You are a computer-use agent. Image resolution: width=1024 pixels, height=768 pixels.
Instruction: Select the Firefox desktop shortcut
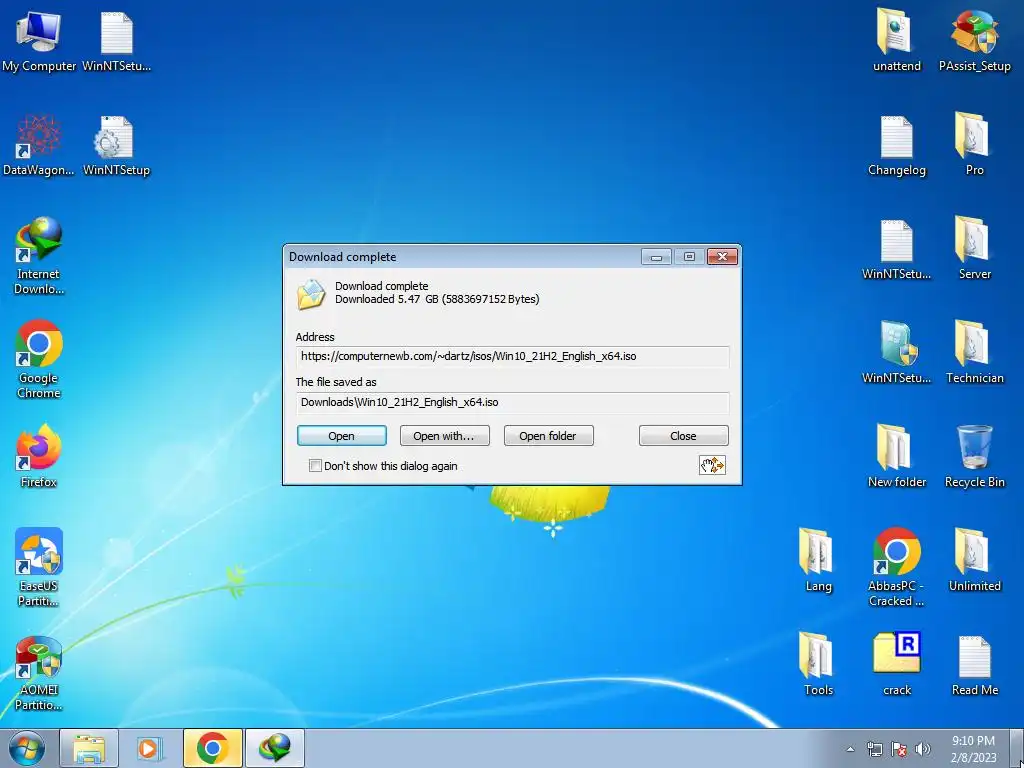point(39,456)
